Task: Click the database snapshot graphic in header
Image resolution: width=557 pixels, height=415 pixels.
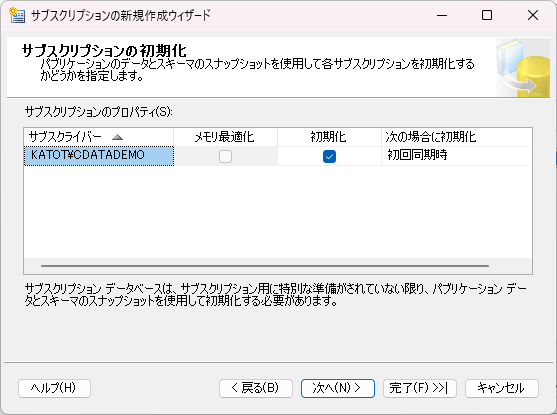Action: pyautogui.click(x=522, y=68)
